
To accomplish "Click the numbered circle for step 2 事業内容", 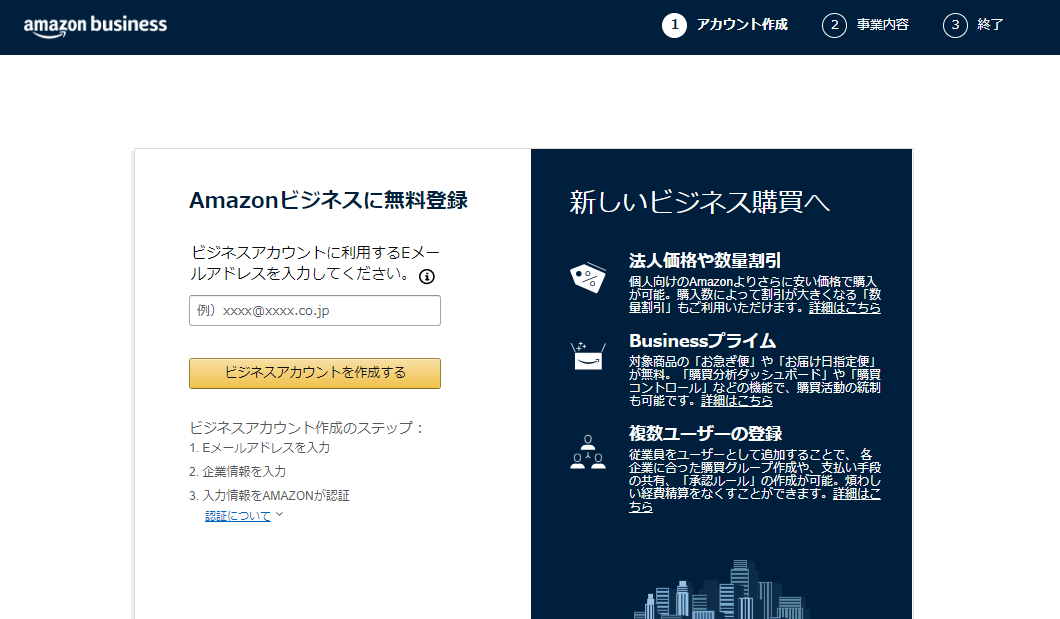I will pos(835,25).
